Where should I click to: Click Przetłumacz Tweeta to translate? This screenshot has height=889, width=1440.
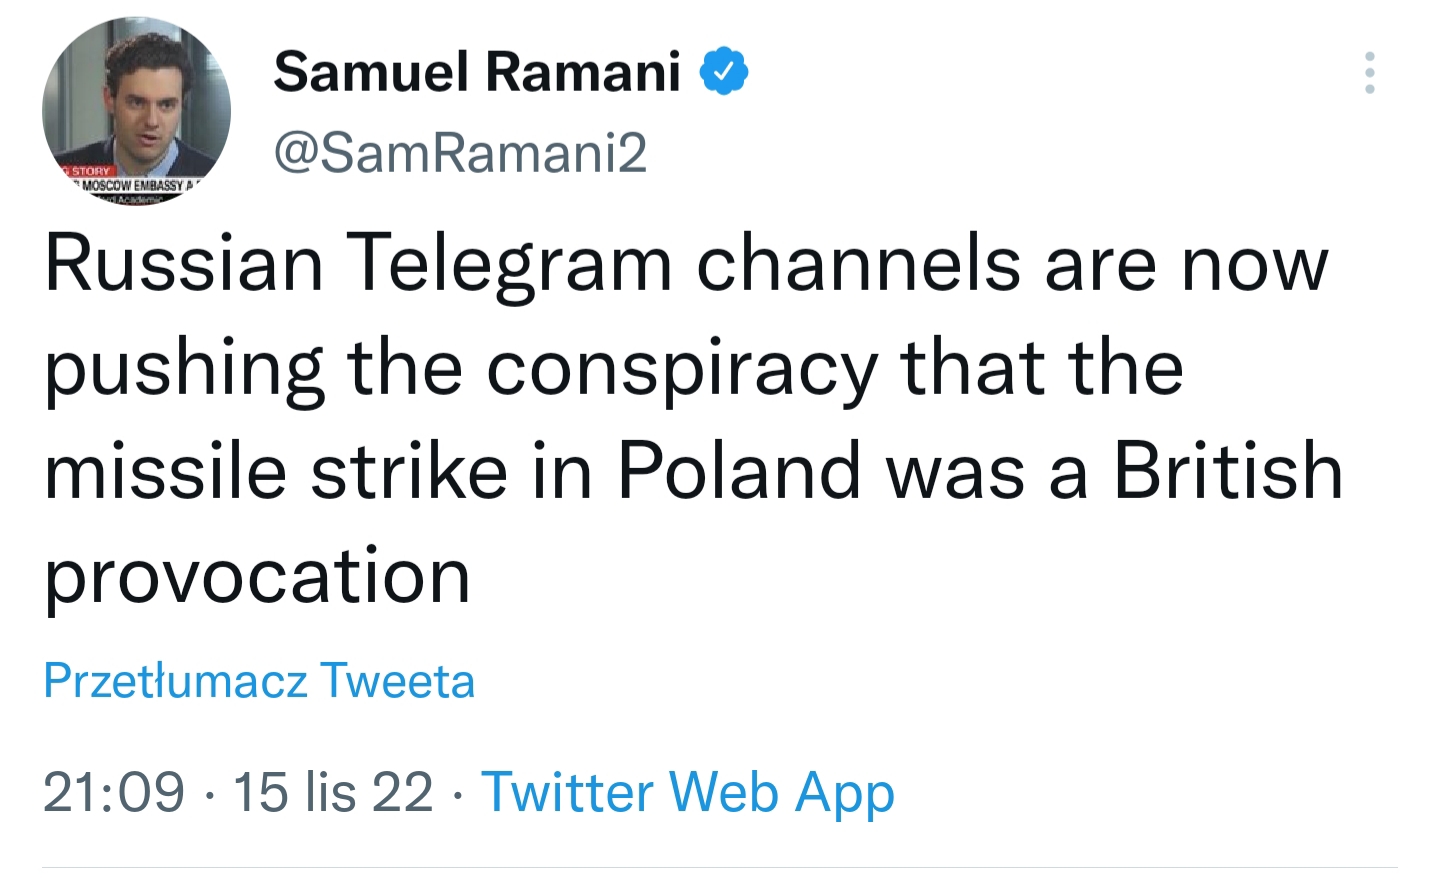[x=259, y=681]
